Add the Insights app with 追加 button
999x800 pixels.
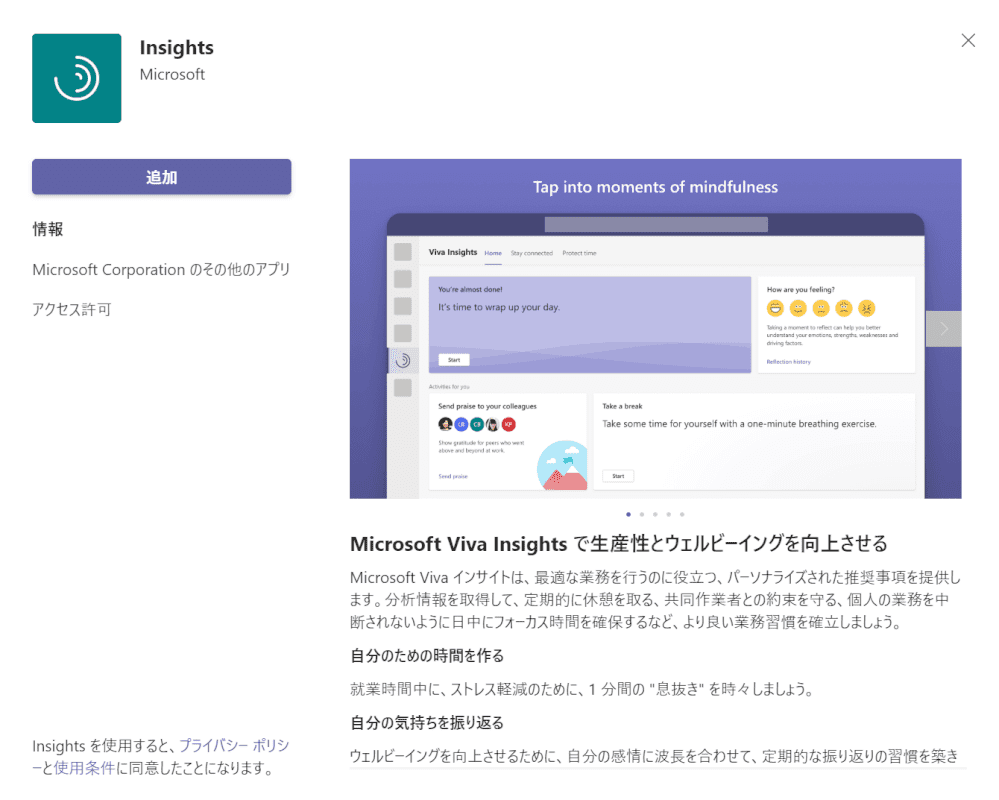(162, 177)
